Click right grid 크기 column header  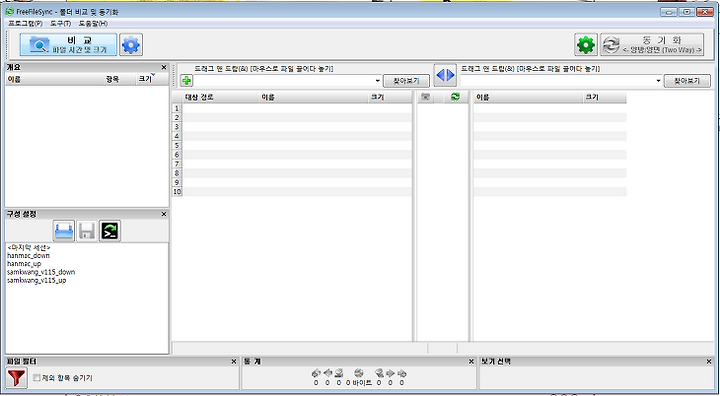[605, 97]
